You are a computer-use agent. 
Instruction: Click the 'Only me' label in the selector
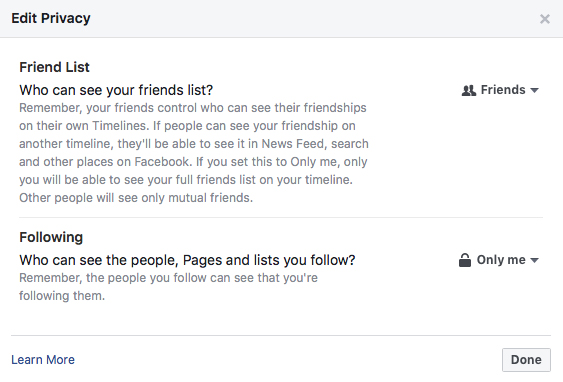(x=501, y=260)
